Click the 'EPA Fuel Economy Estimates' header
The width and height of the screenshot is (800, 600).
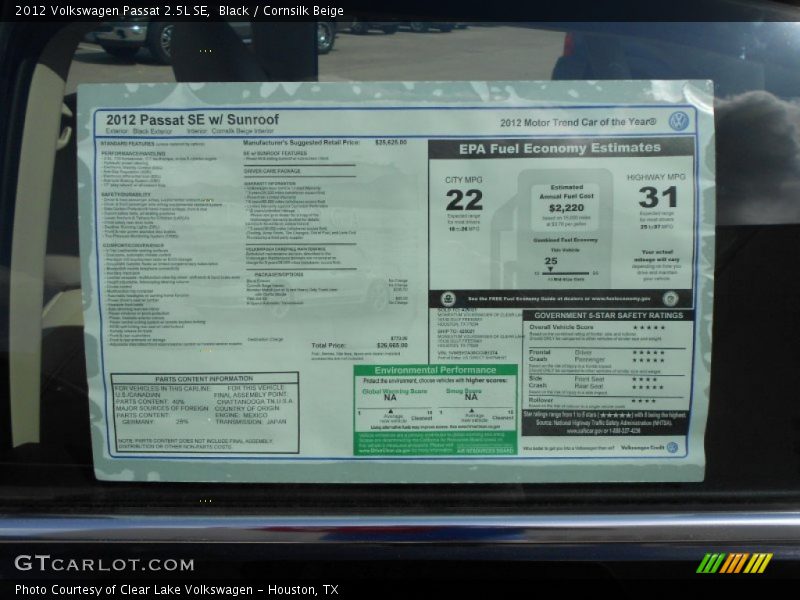[x=560, y=148]
